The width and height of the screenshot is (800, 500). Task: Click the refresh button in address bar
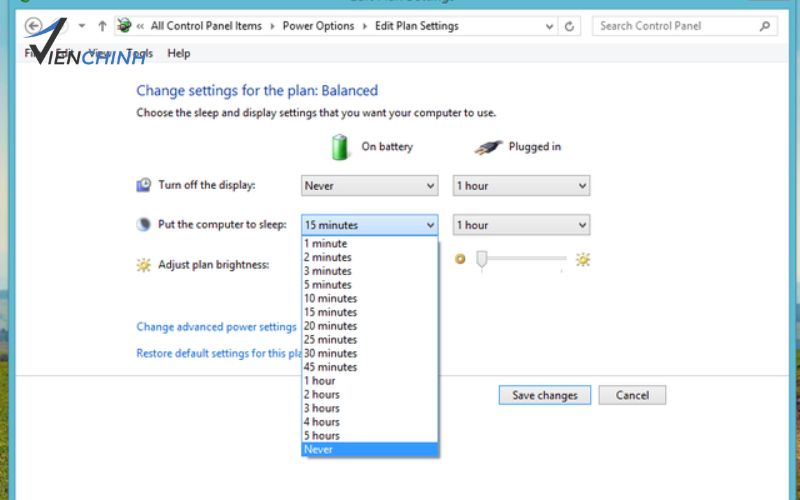coord(569,26)
